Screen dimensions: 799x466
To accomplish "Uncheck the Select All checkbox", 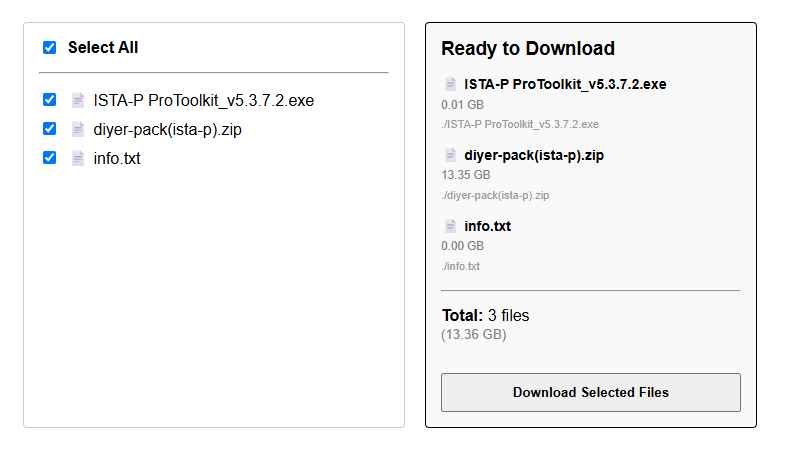I will point(49,47).
